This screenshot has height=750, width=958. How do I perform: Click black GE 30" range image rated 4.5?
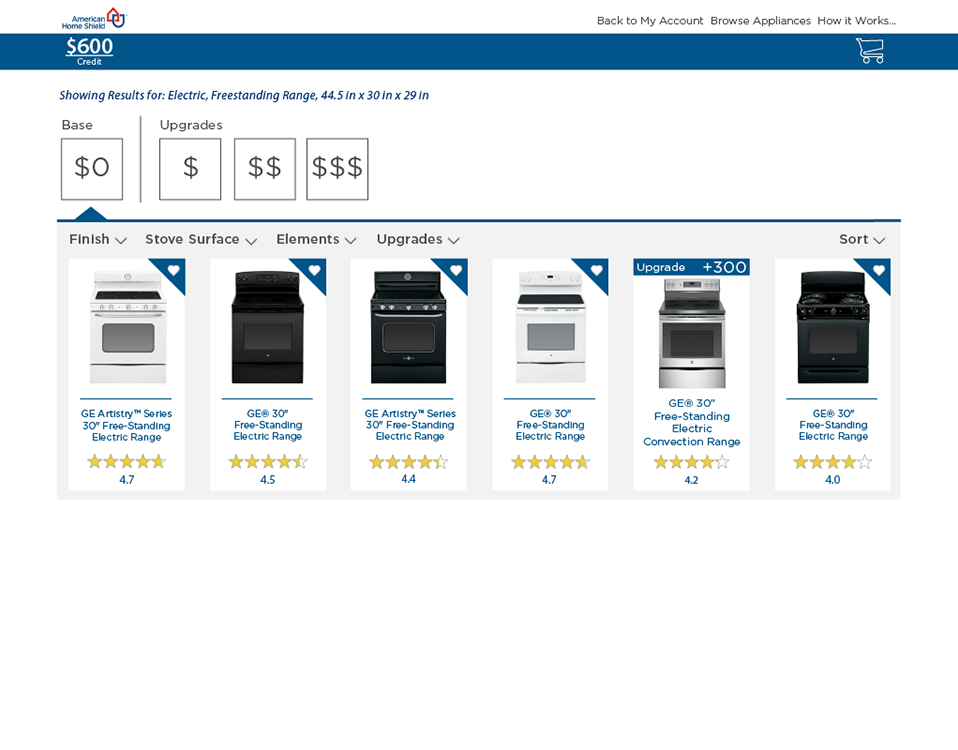coord(268,328)
